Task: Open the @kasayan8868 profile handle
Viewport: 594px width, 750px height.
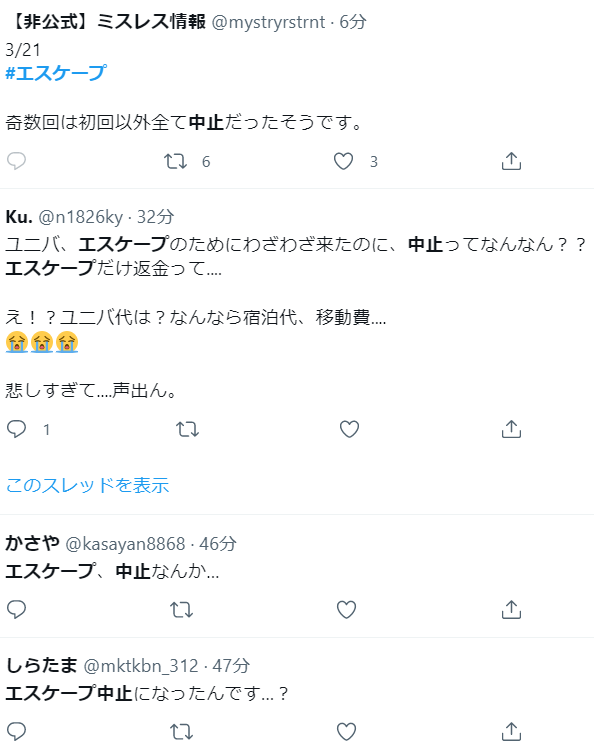Action: 125,544
